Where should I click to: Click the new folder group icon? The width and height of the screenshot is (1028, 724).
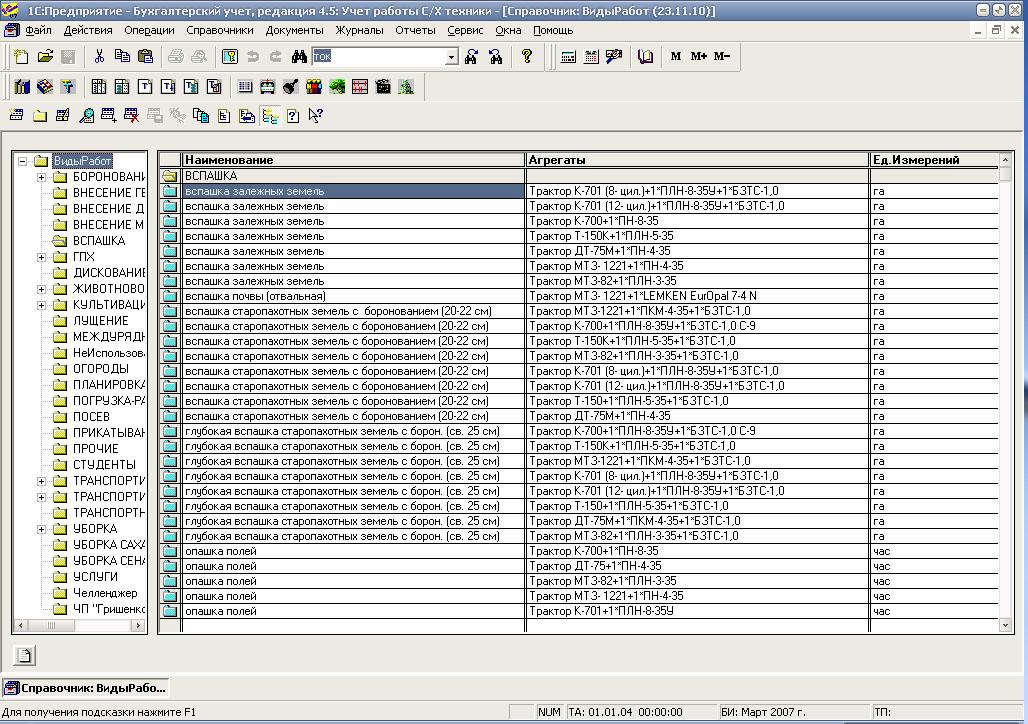(x=40, y=116)
